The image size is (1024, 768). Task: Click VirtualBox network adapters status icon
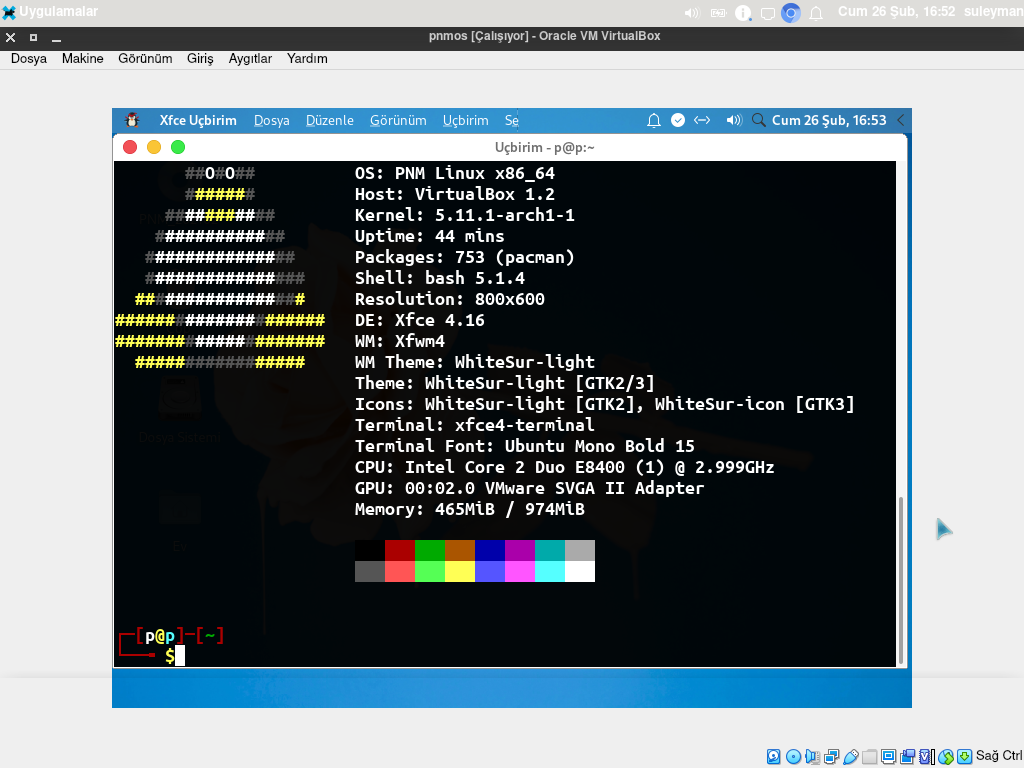click(x=831, y=757)
